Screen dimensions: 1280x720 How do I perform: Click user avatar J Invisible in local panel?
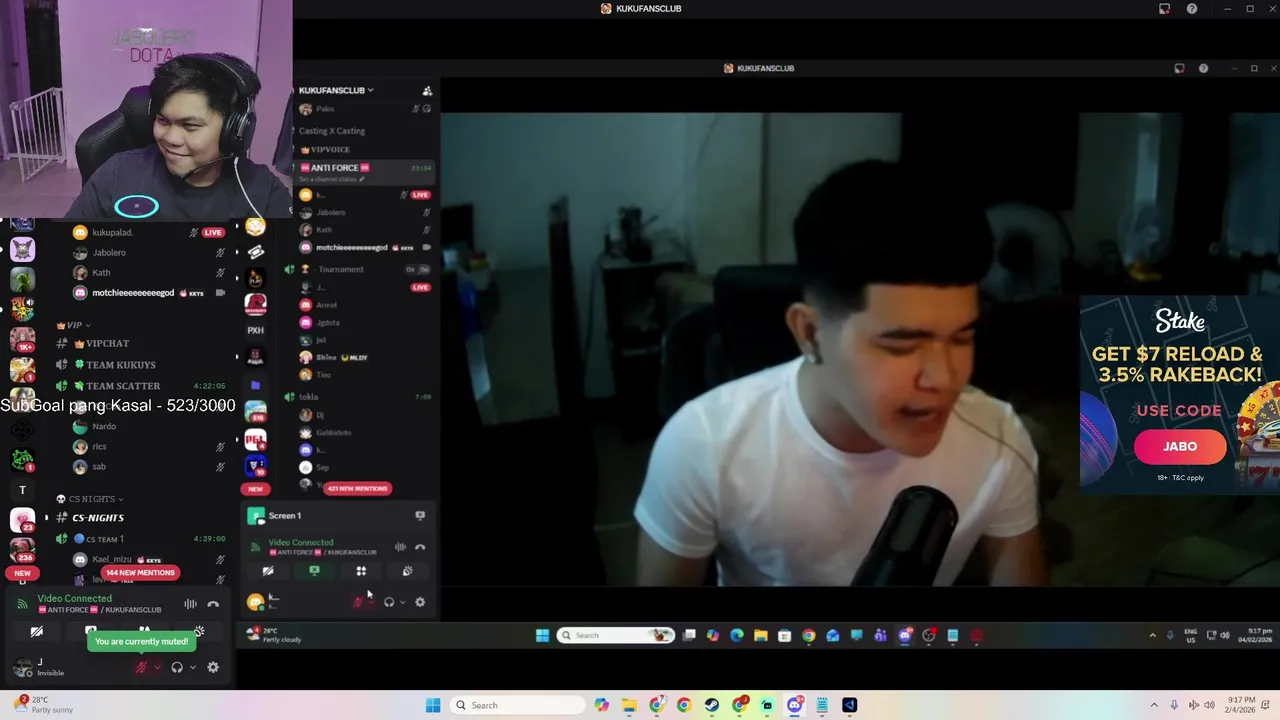[22, 667]
